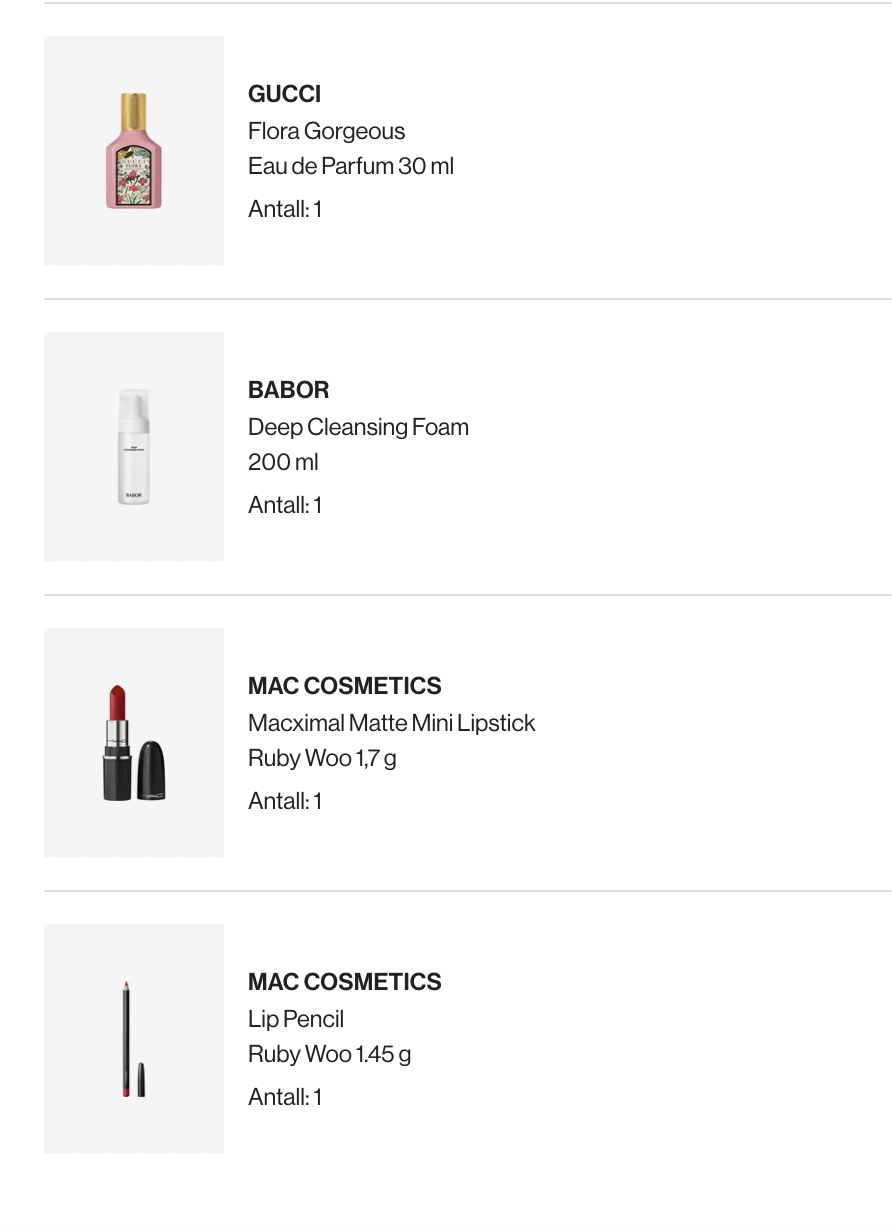This screenshot has height=1232, width=892.
Task: Select MAC COSMETICS heading above Macximal lipstick
Action: 345,686
